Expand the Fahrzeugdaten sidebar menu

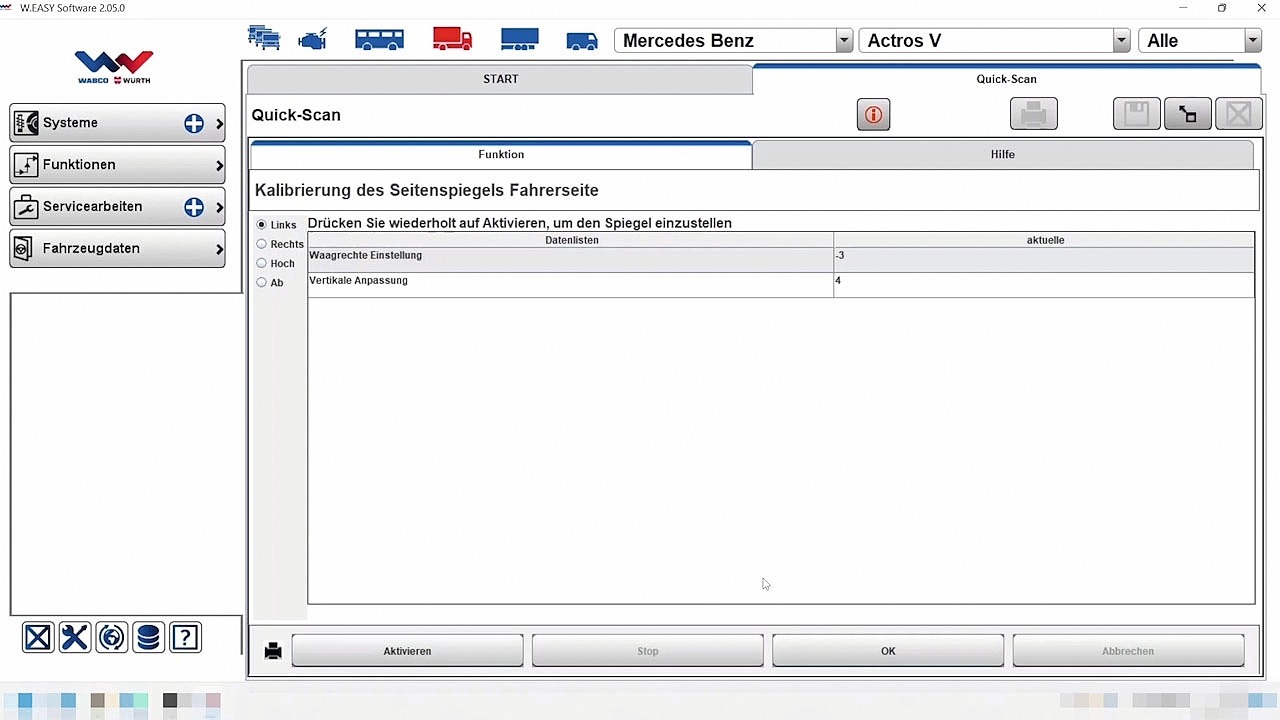click(x=118, y=249)
